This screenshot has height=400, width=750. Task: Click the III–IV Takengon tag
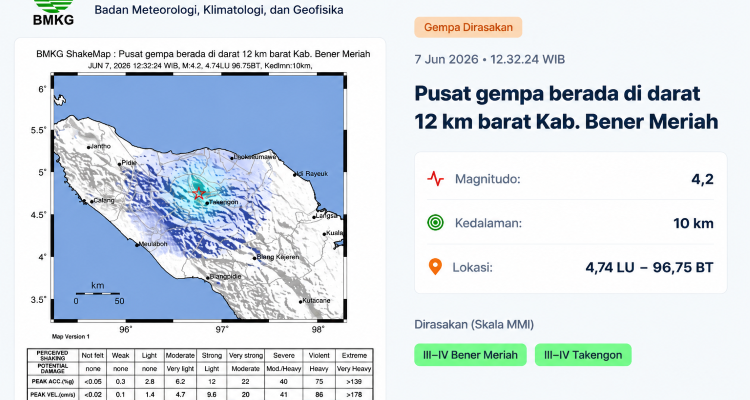(x=583, y=355)
